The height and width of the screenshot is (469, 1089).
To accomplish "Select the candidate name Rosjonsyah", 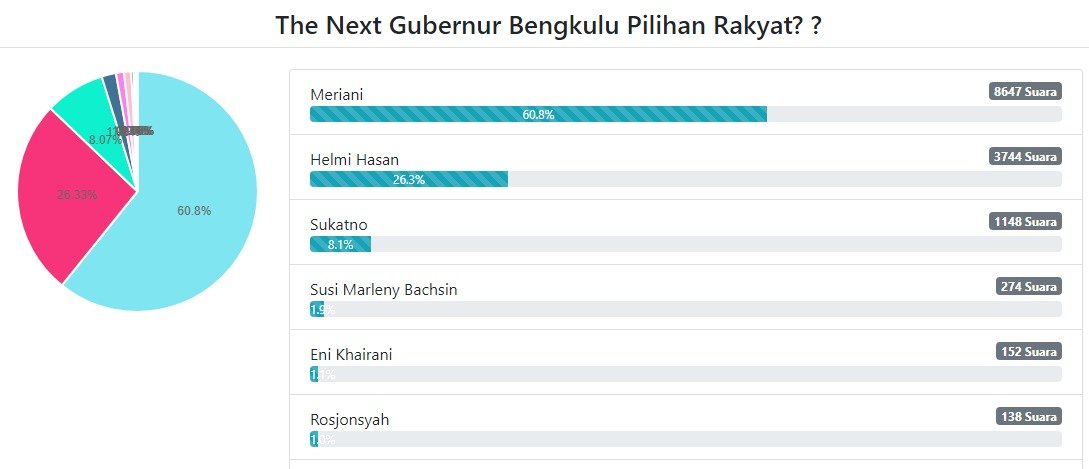I will click(350, 419).
